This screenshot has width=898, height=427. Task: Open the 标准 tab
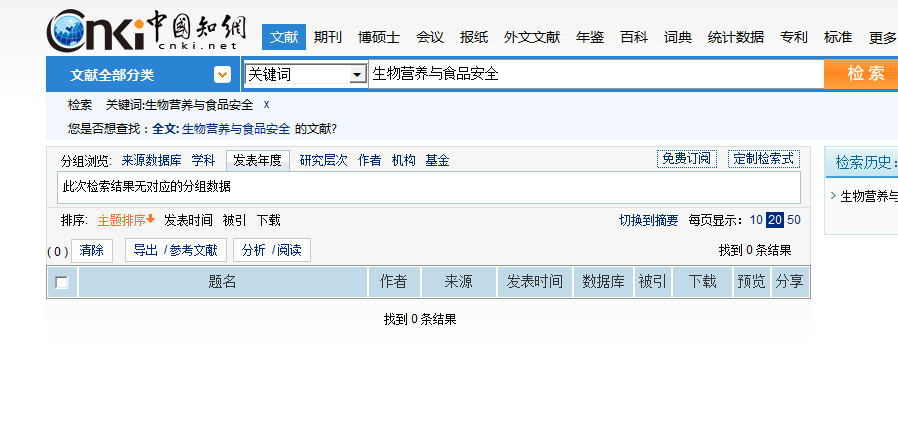[x=838, y=38]
